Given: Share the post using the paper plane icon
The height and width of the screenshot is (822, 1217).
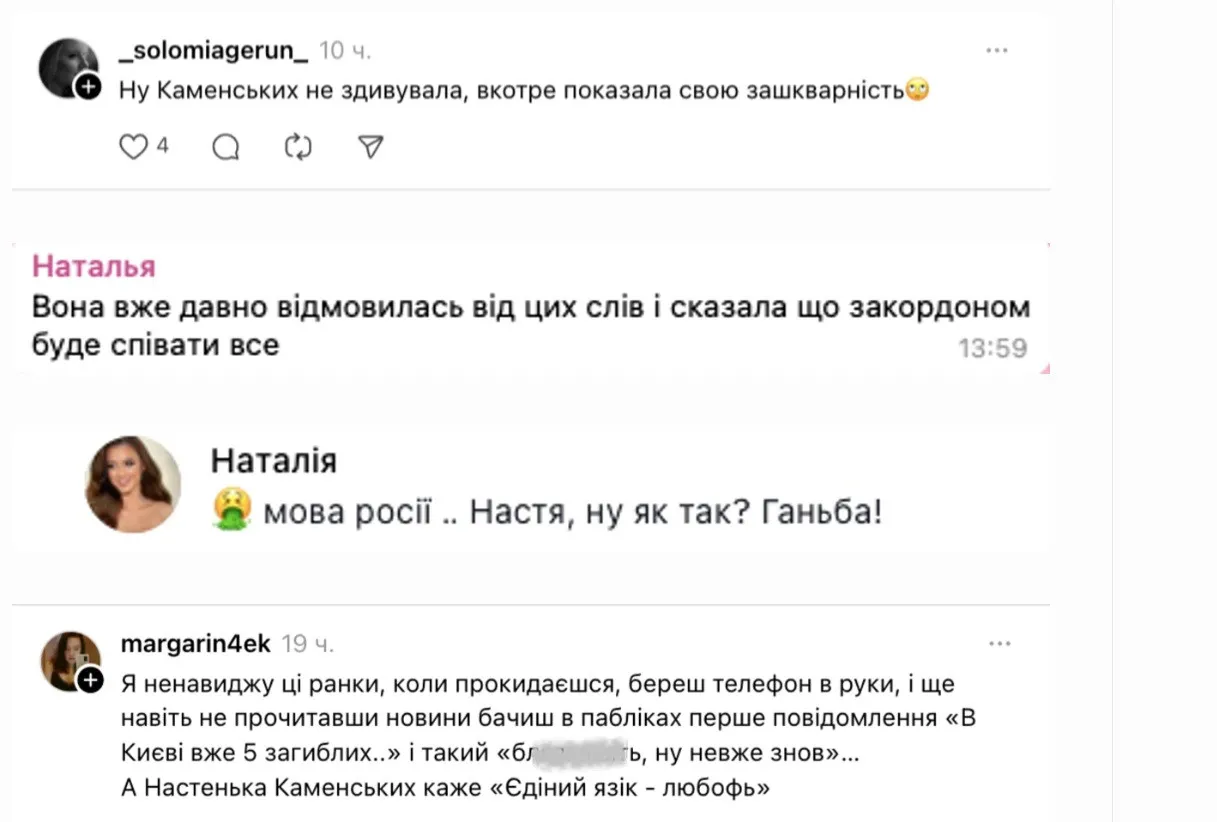Looking at the screenshot, I should [x=369, y=146].
